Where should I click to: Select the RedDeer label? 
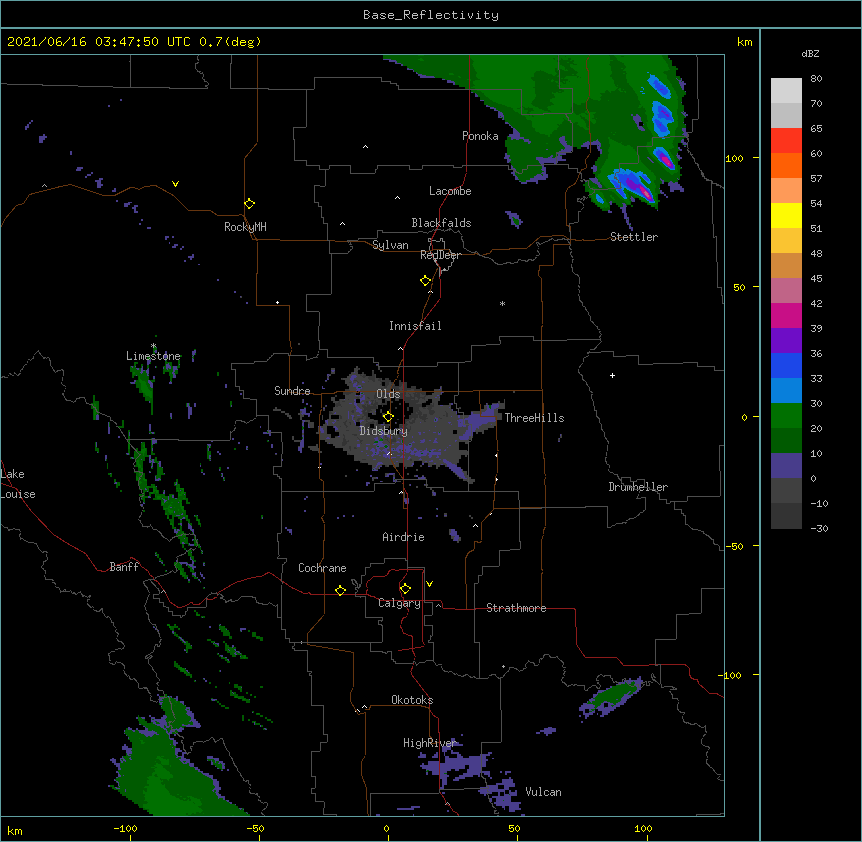440,255
